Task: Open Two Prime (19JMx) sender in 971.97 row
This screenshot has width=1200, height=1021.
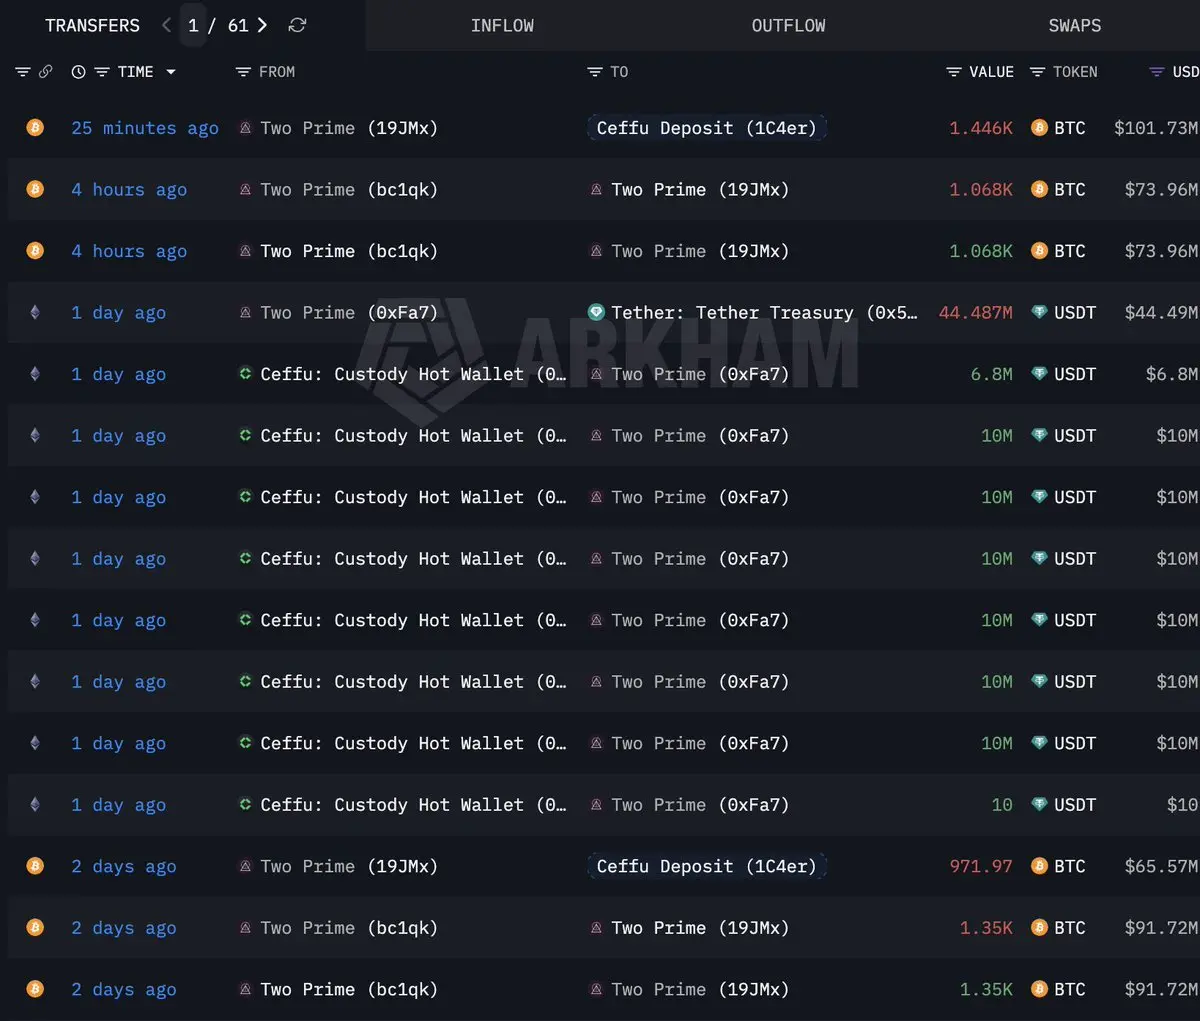Action: pos(349,866)
